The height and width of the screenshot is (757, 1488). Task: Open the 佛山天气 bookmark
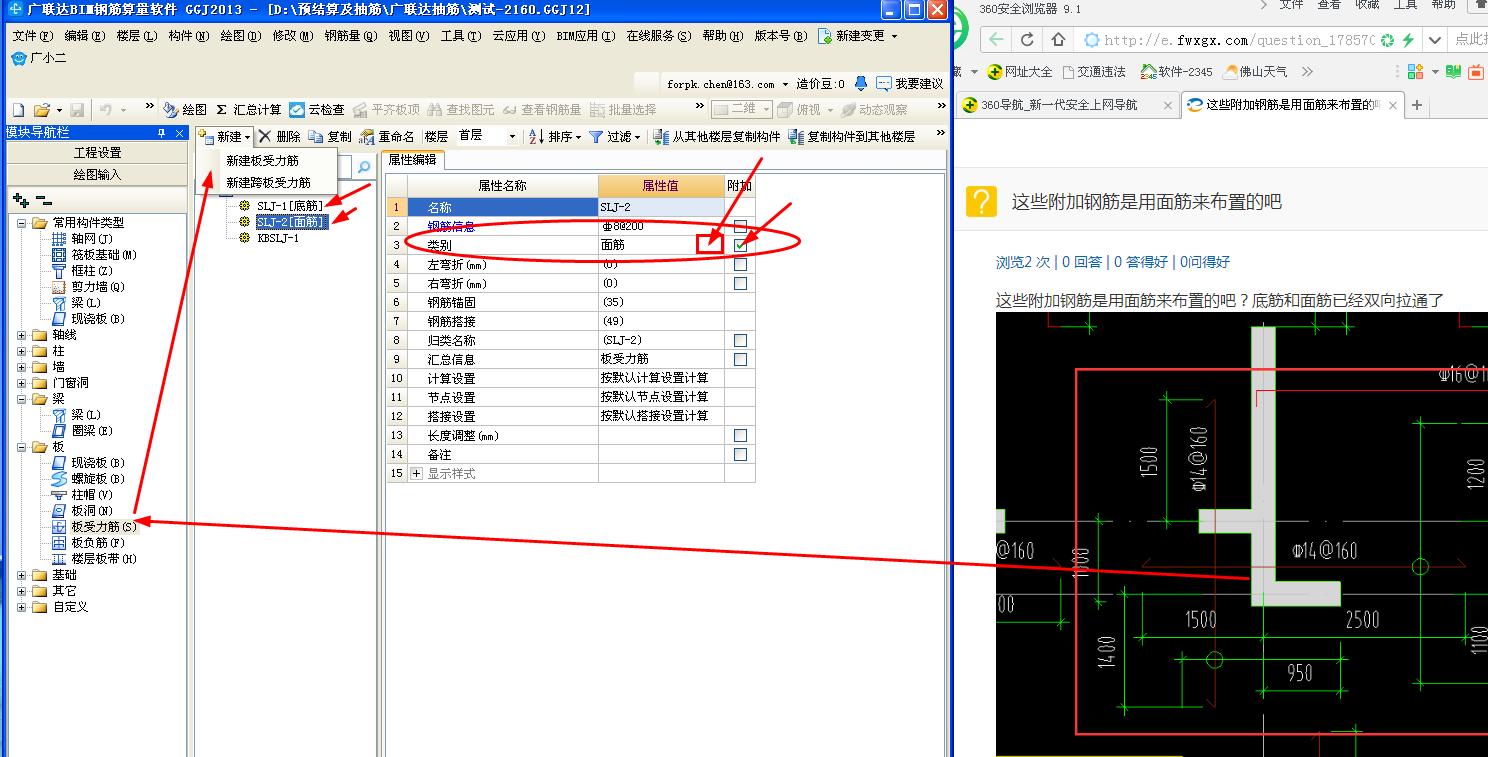point(1255,72)
